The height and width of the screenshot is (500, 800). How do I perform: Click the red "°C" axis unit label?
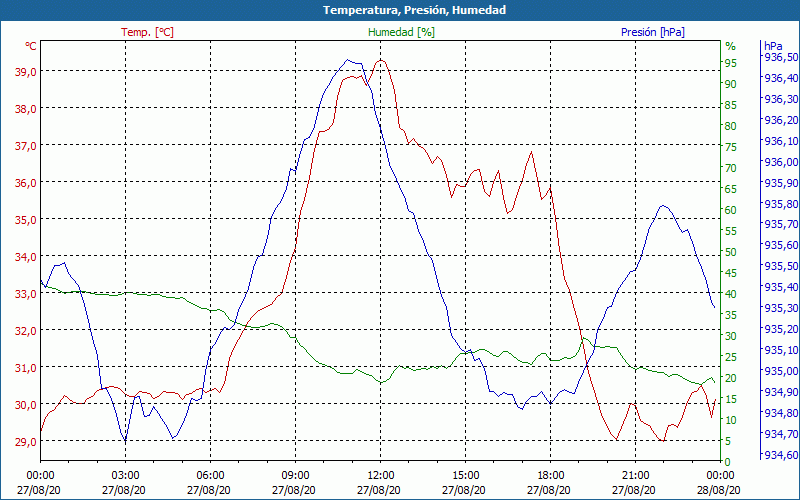click(x=31, y=46)
